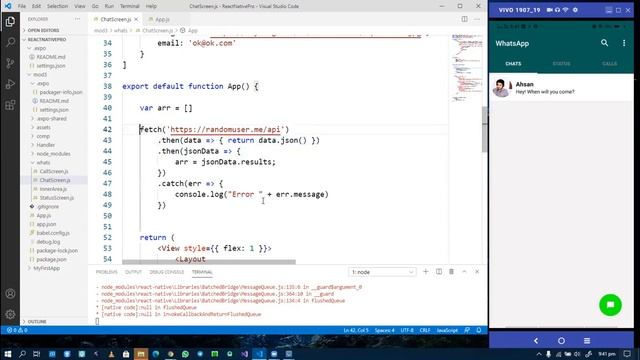Open the Accounts icon in activity bar

click(10, 293)
